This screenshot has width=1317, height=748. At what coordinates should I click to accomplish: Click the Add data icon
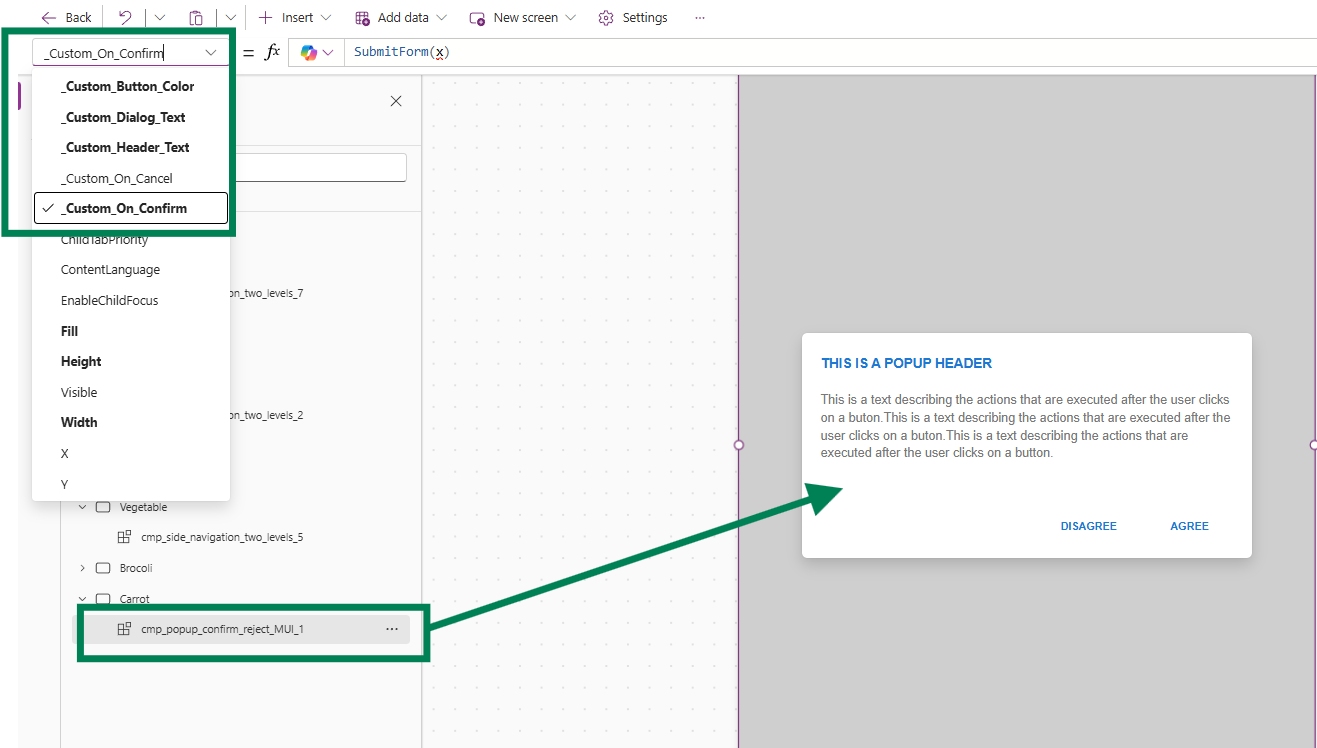pyautogui.click(x=362, y=18)
